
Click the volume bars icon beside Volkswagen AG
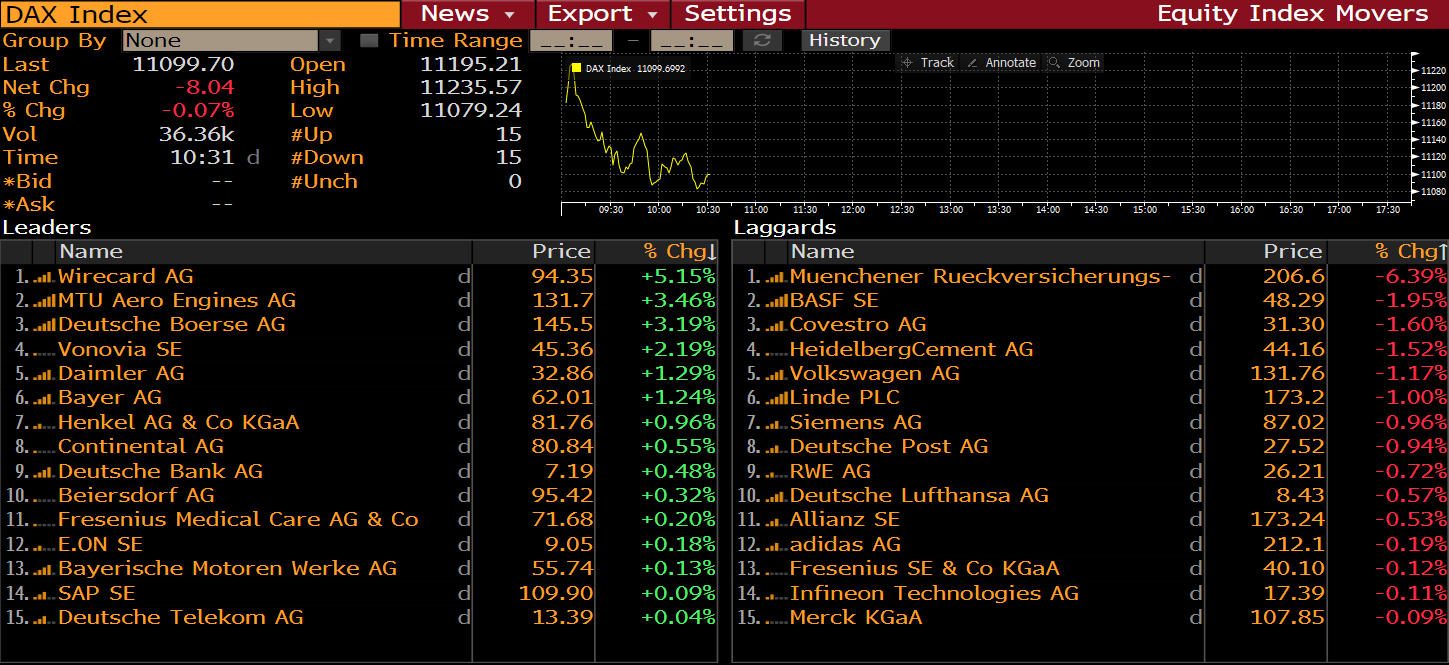click(776, 374)
